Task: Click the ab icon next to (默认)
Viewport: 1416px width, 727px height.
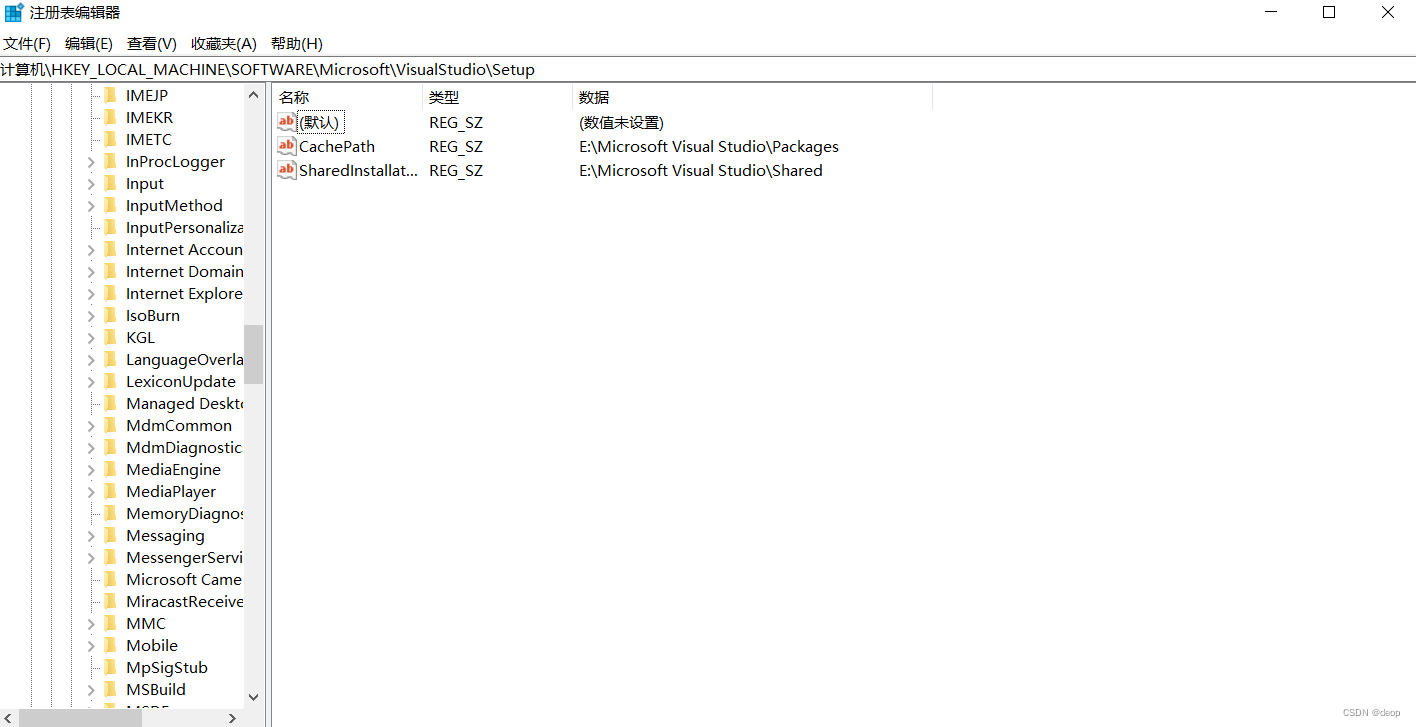Action: point(286,122)
